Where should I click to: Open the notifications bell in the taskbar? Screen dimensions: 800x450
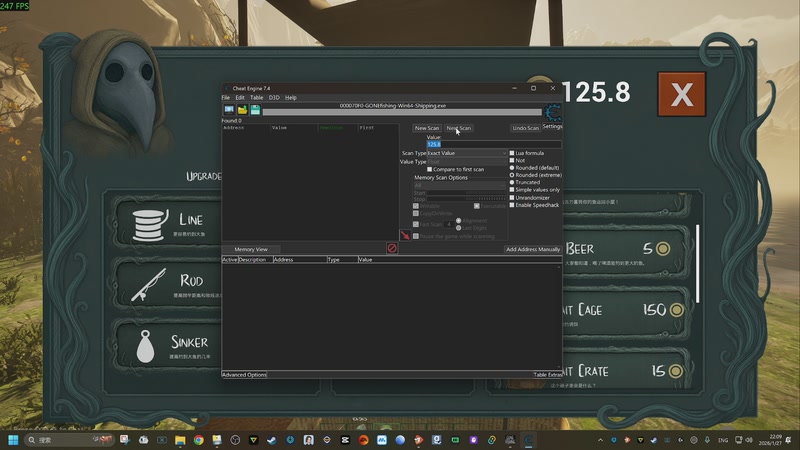tap(789, 440)
